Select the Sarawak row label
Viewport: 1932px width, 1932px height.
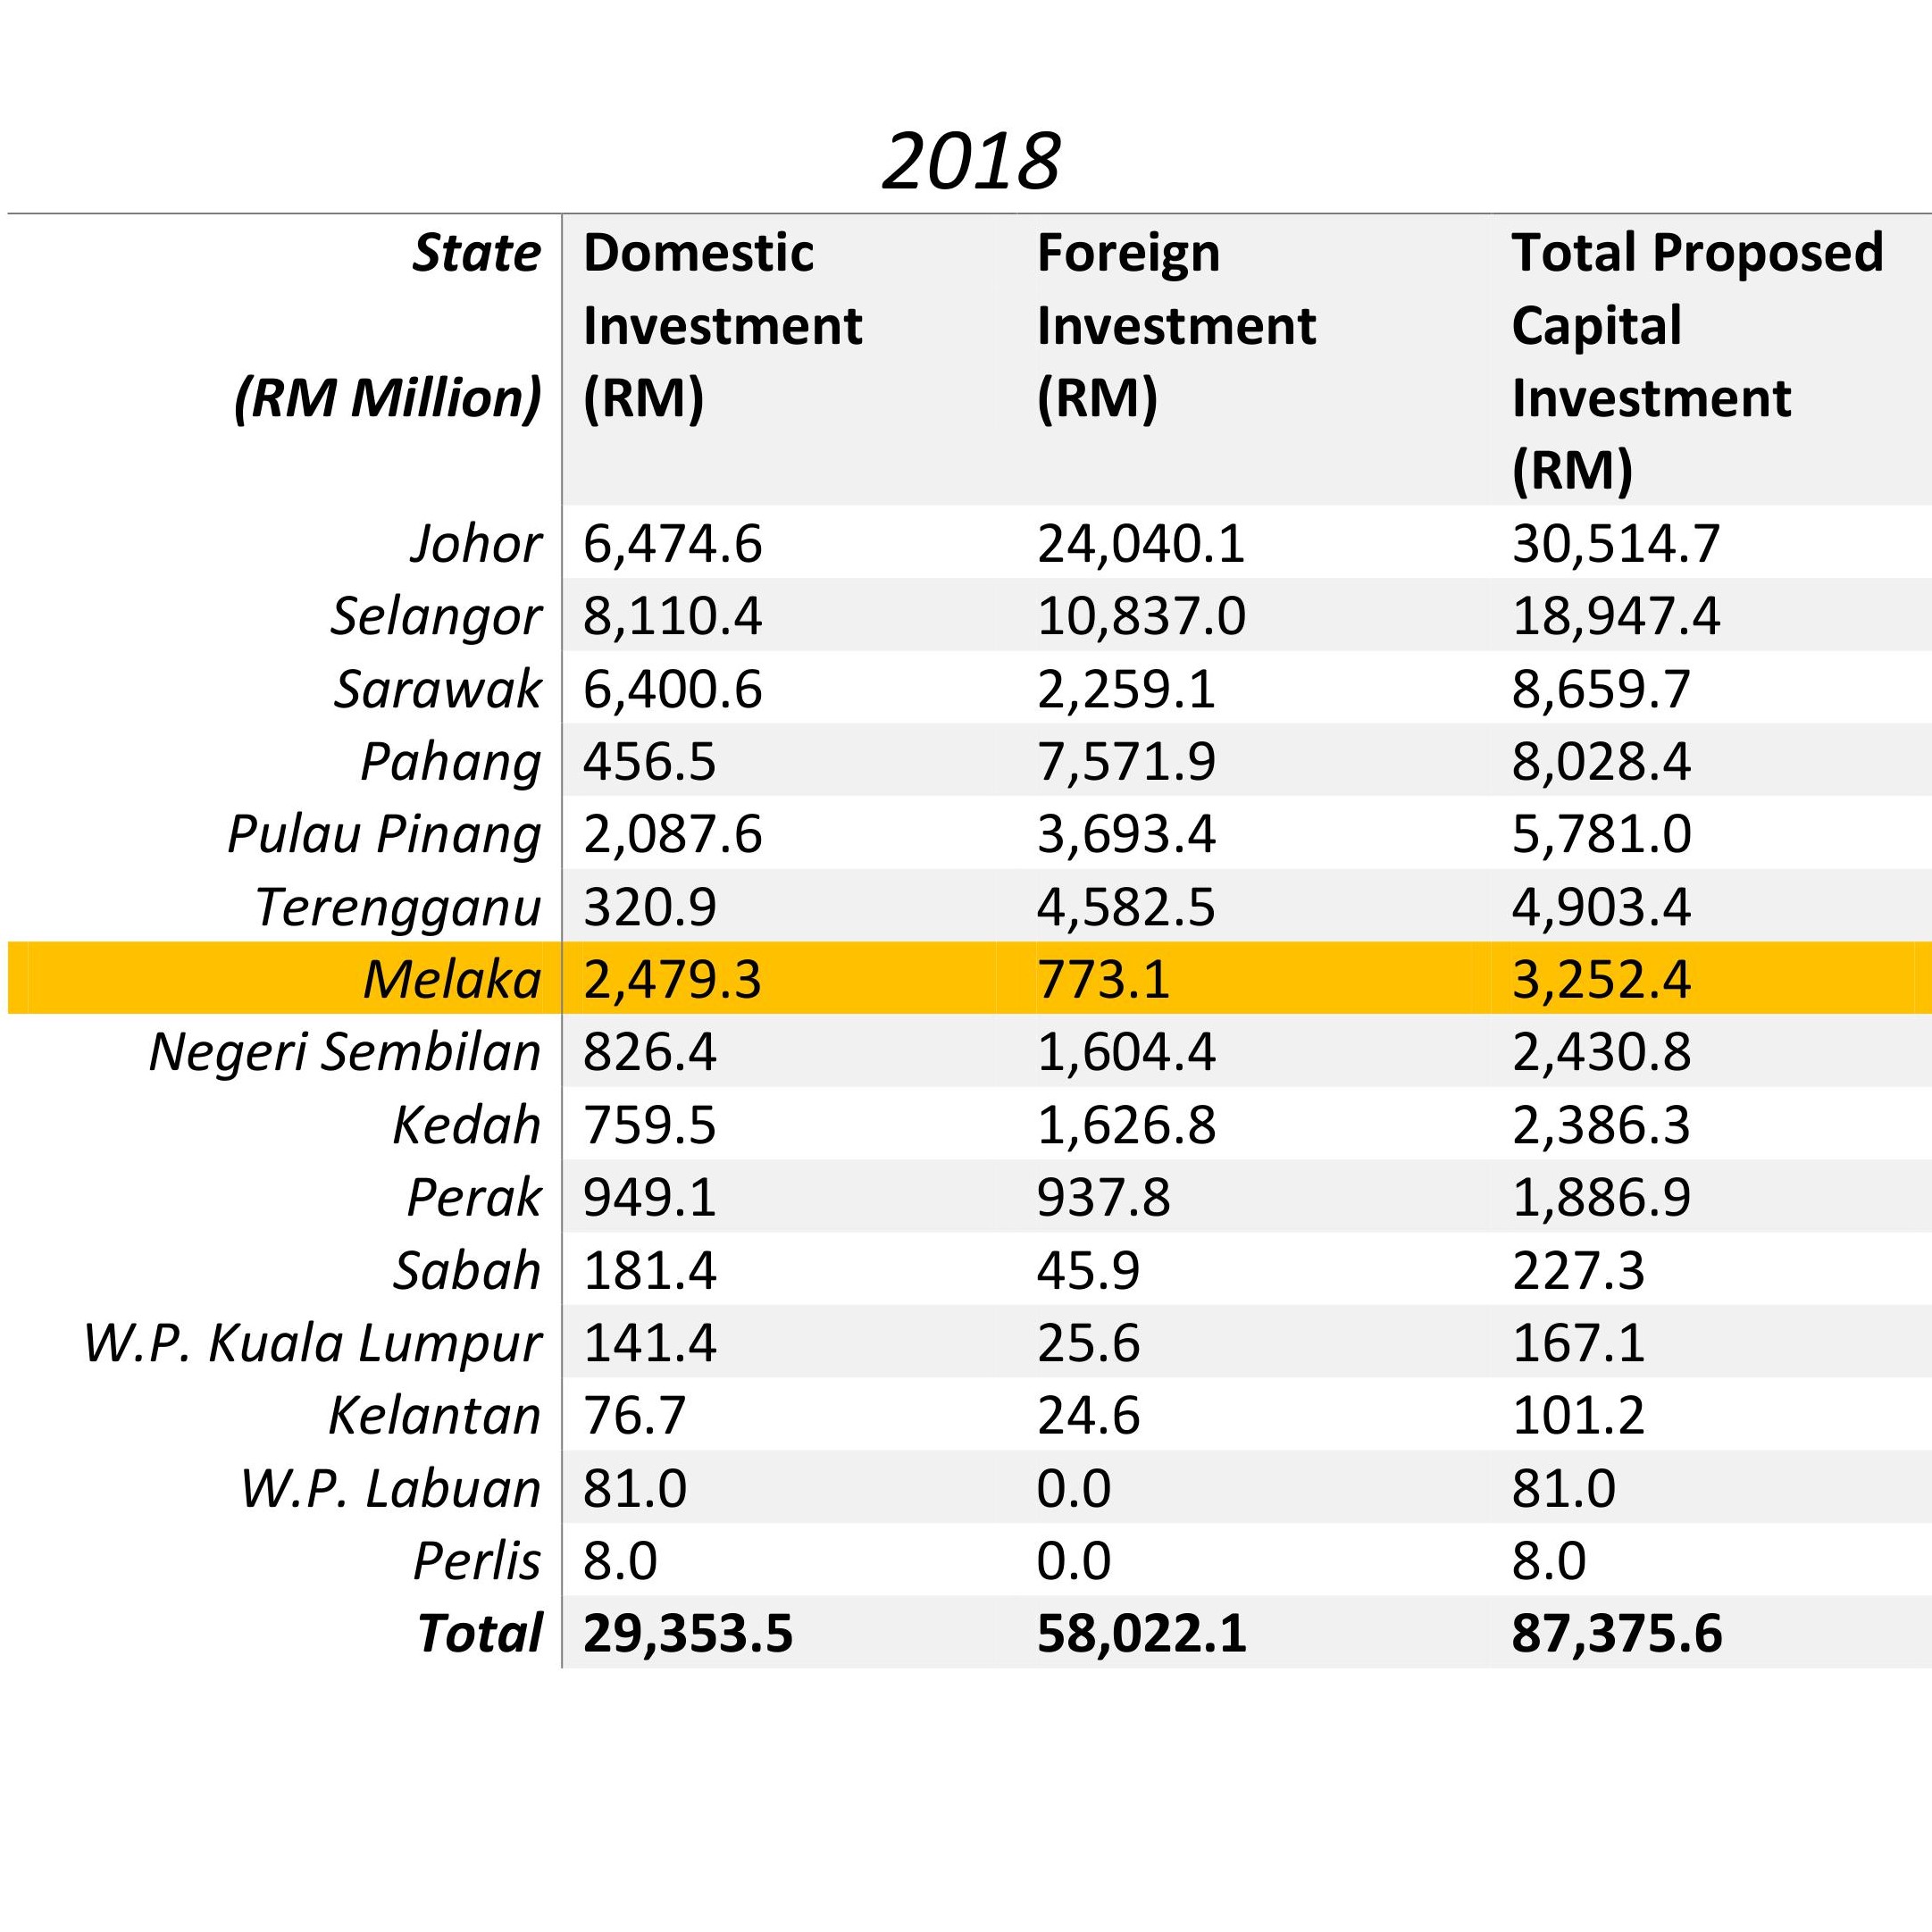(x=438, y=689)
